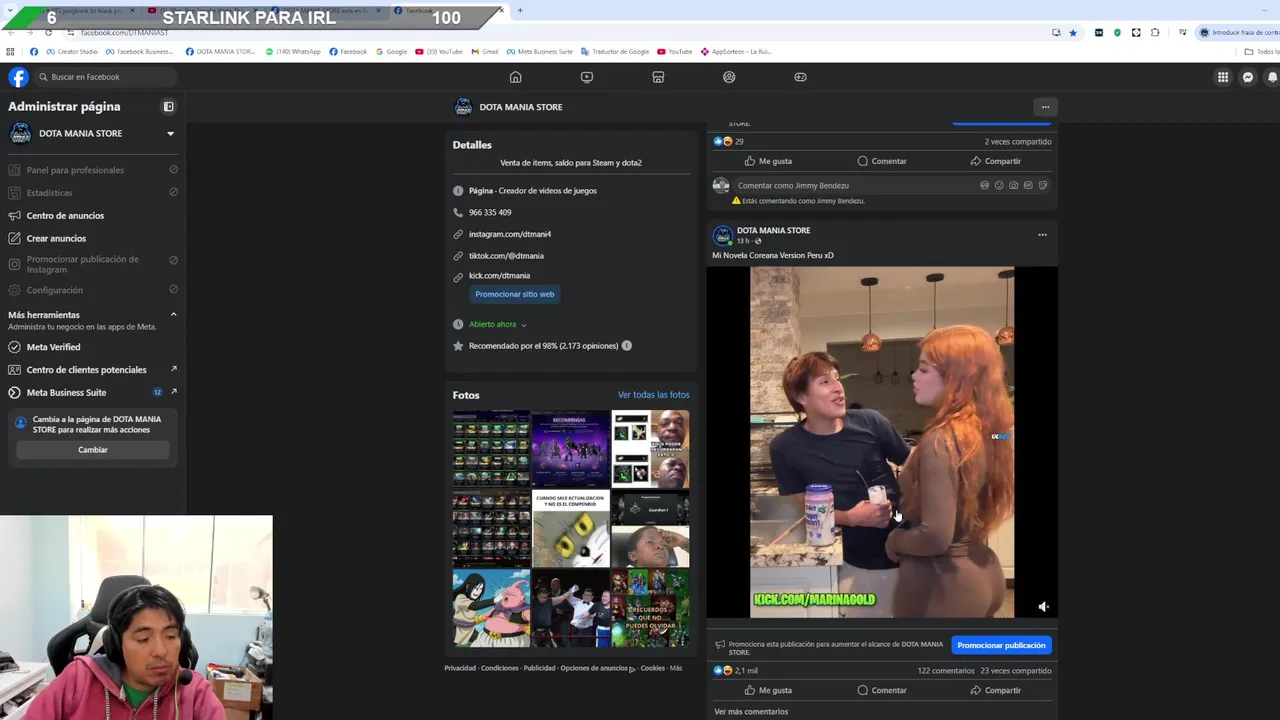Click the Cambiar button
Image resolution: width=1280 pixels, height=720 pixels.
click(x=93, y=450)
